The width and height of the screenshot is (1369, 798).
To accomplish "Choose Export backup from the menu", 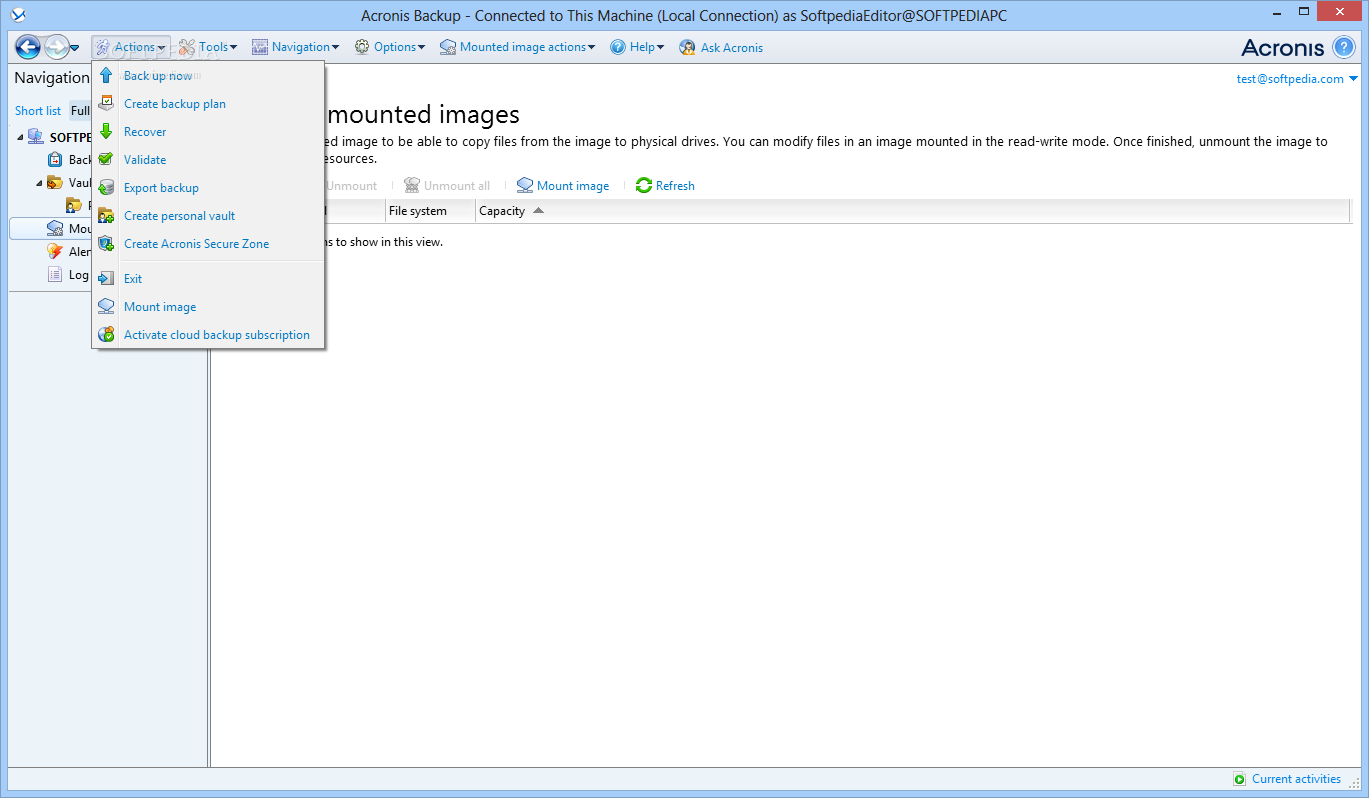I will click(208, 188).
